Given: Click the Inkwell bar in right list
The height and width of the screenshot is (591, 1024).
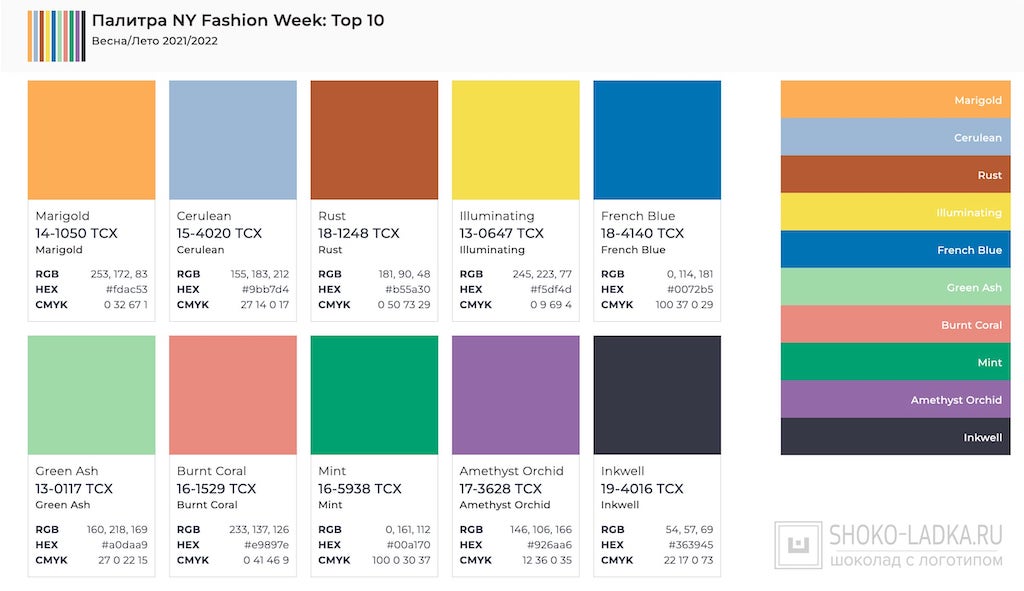Looking at the screenshot, I should (x=895, y=437).
